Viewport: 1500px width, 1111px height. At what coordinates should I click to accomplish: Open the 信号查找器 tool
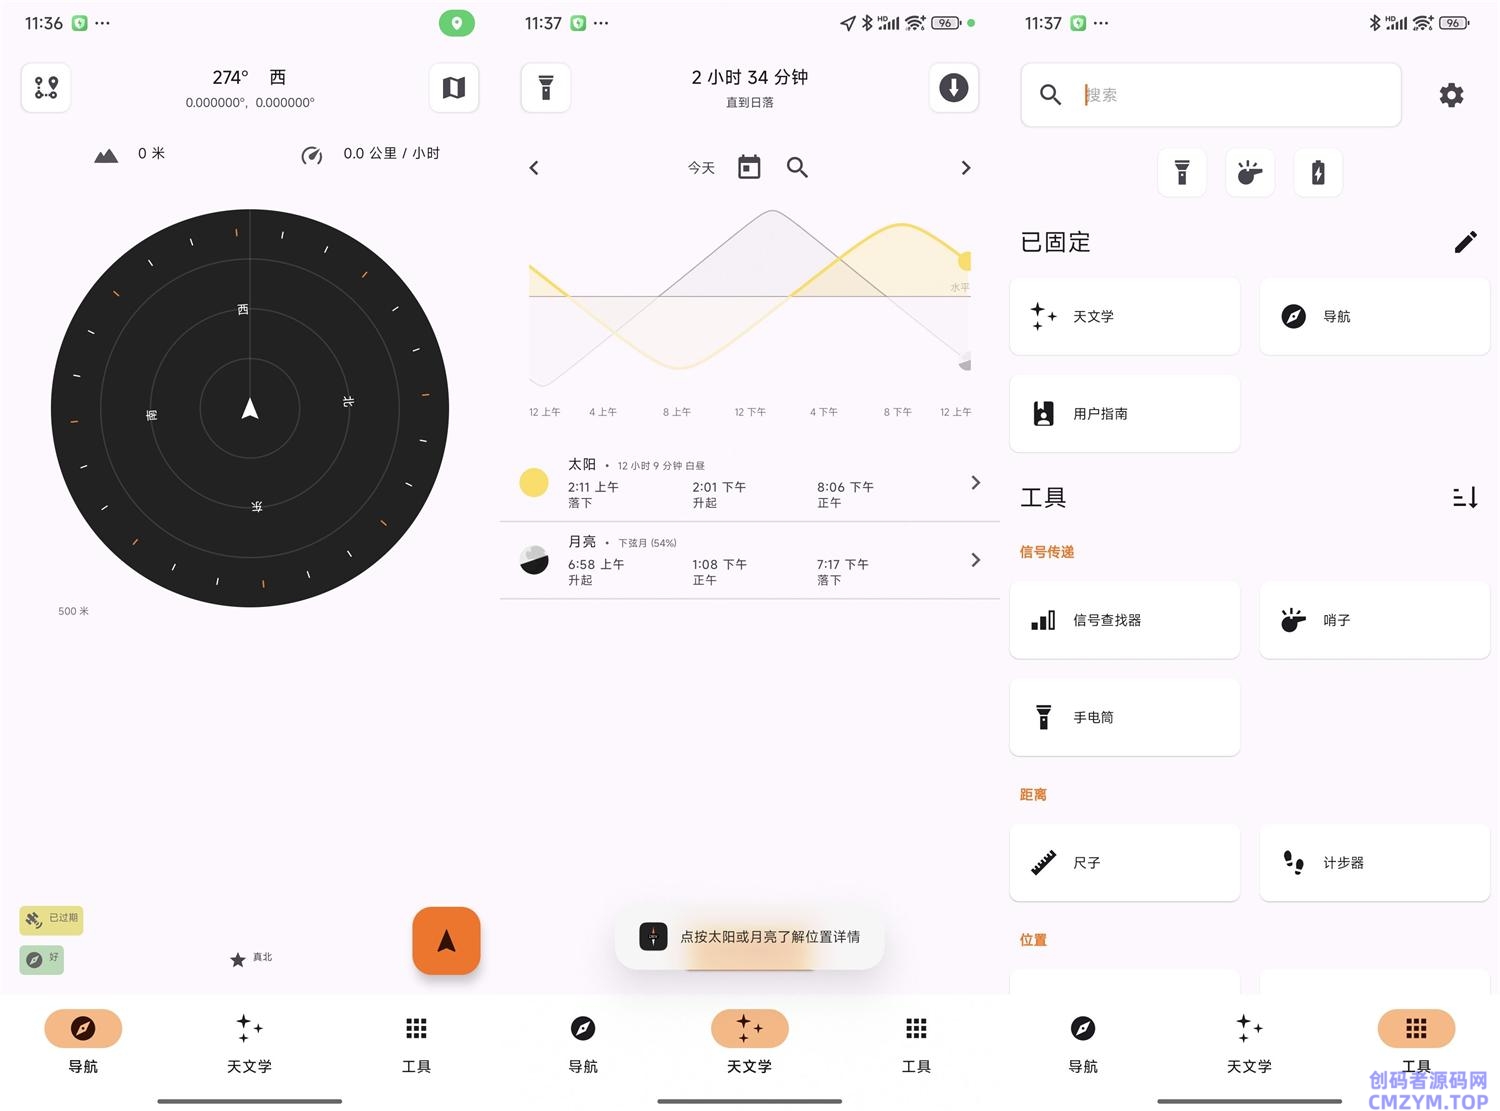tap(1125, 620)
